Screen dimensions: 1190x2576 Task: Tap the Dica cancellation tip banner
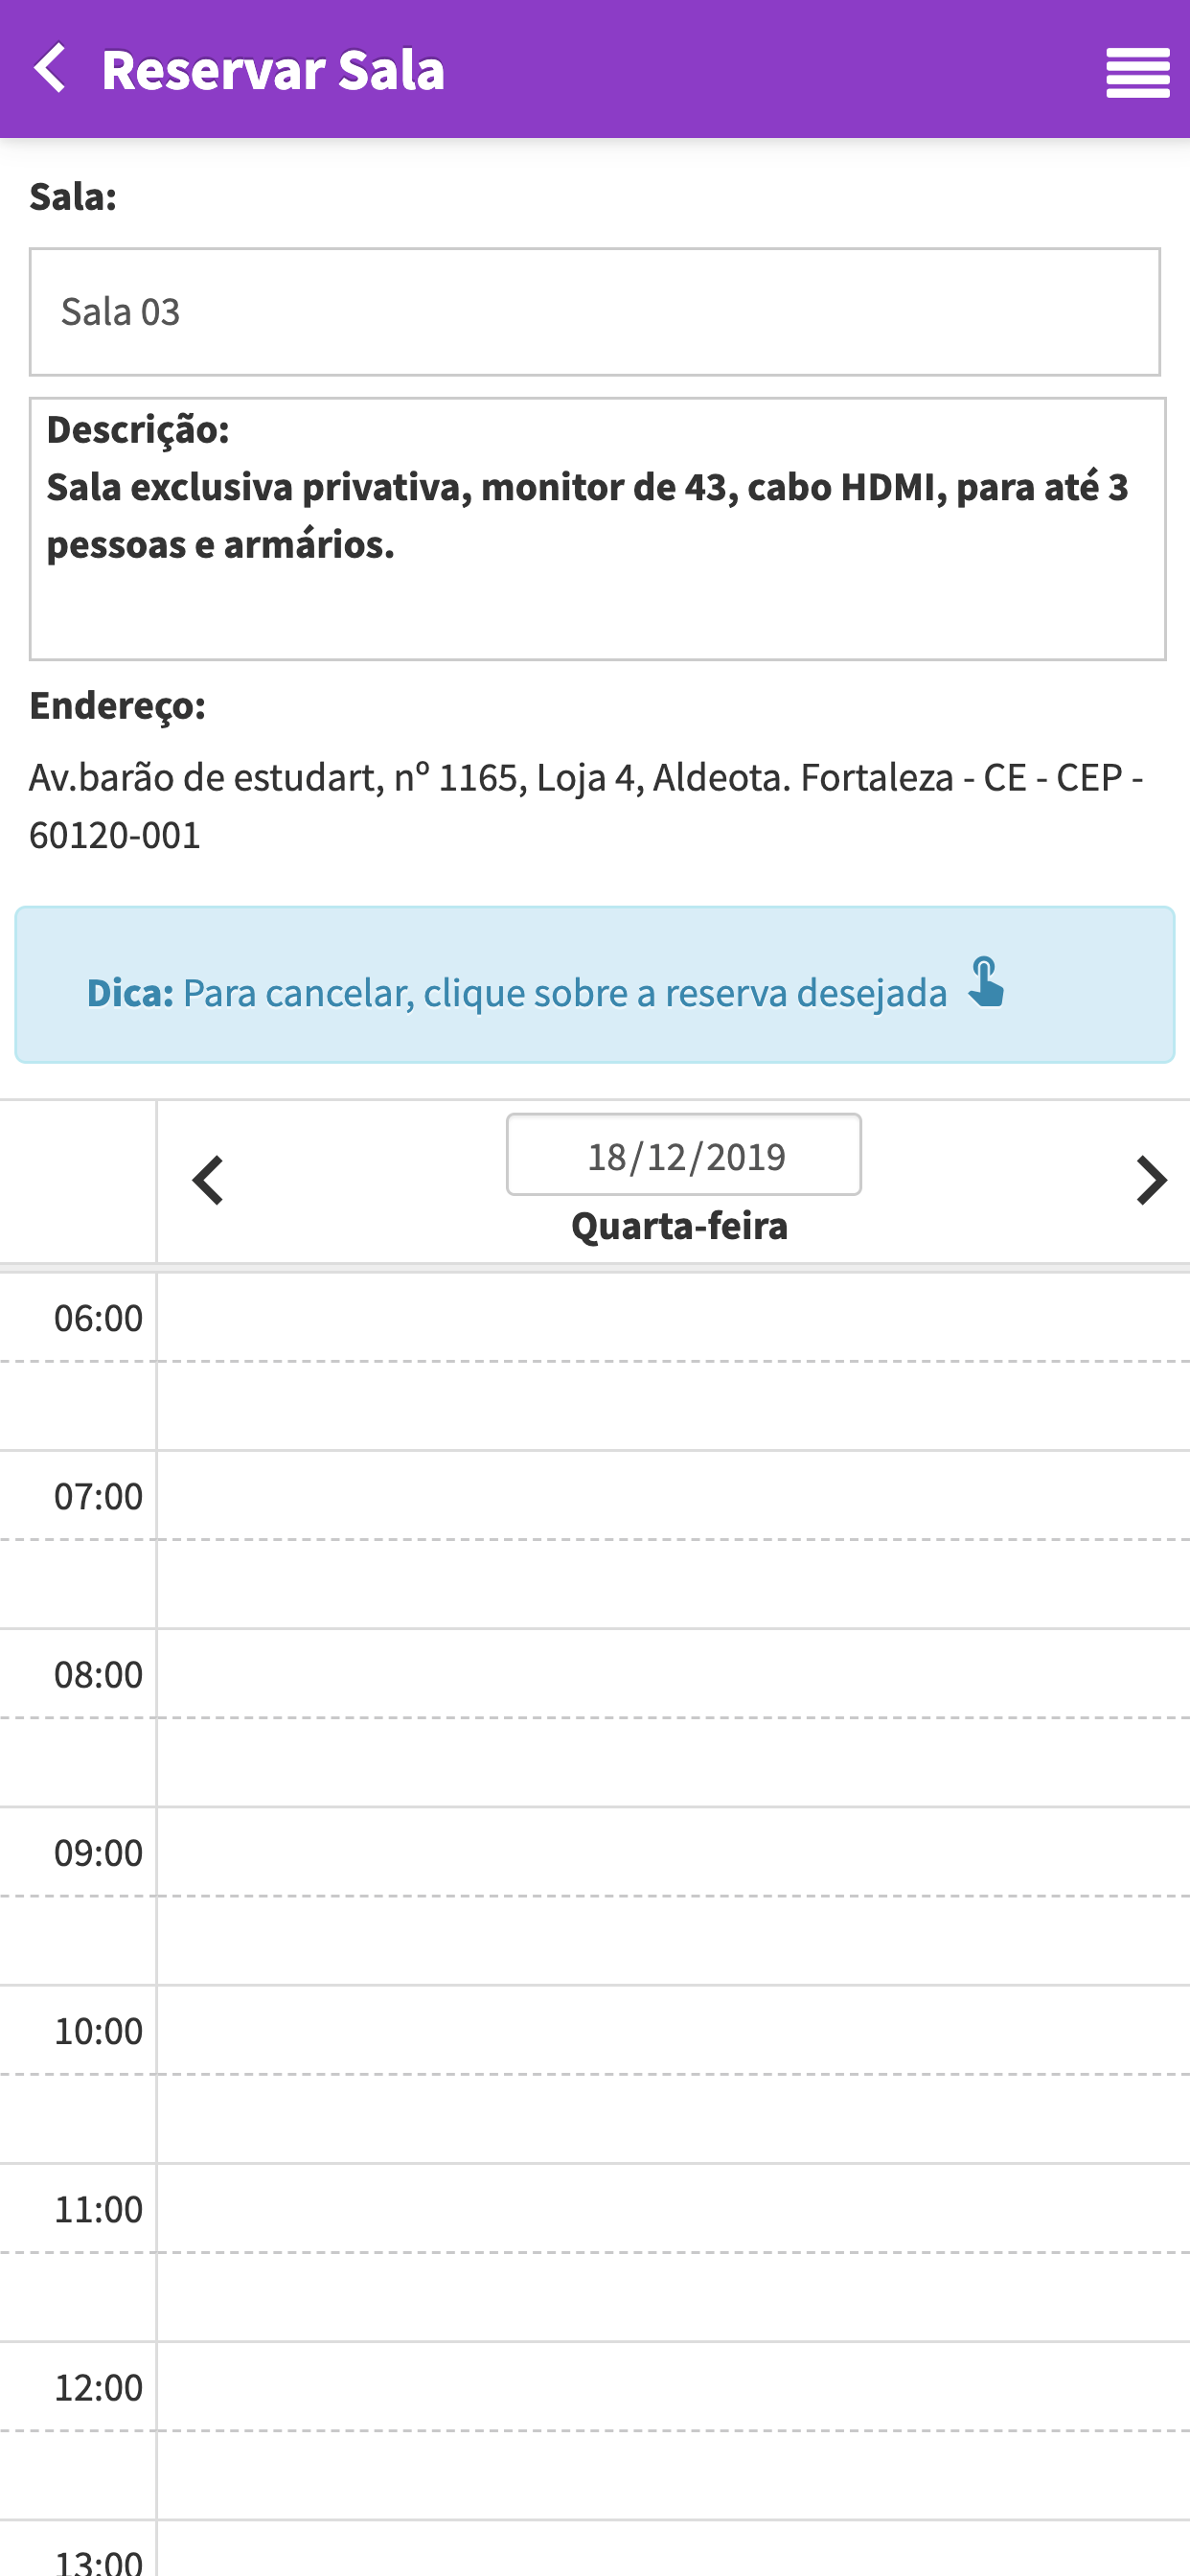[595, 985]
